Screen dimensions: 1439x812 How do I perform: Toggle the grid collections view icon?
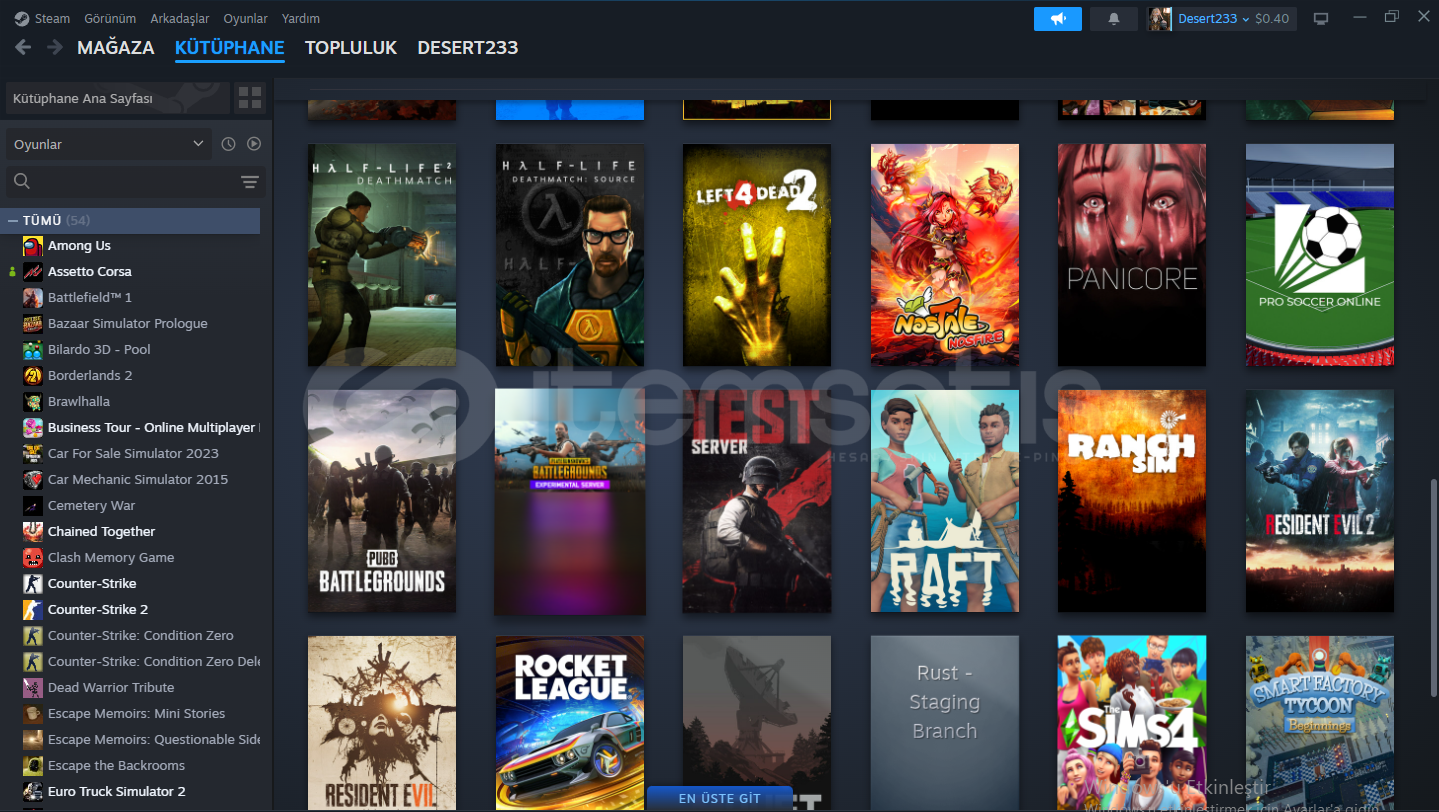point(249,98)
